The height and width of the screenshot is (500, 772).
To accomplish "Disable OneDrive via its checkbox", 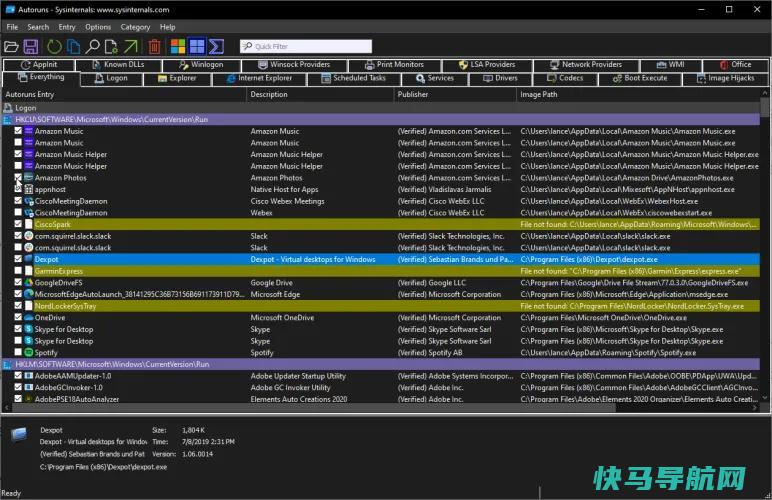I will (18, 317).
